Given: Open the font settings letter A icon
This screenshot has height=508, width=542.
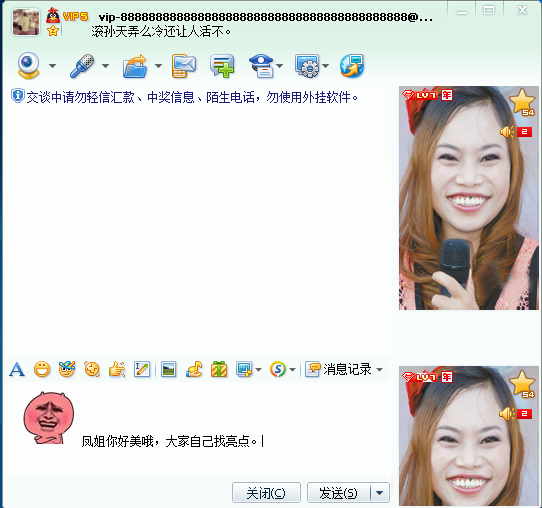Looking at the screenshot, I should pos(17,369).
